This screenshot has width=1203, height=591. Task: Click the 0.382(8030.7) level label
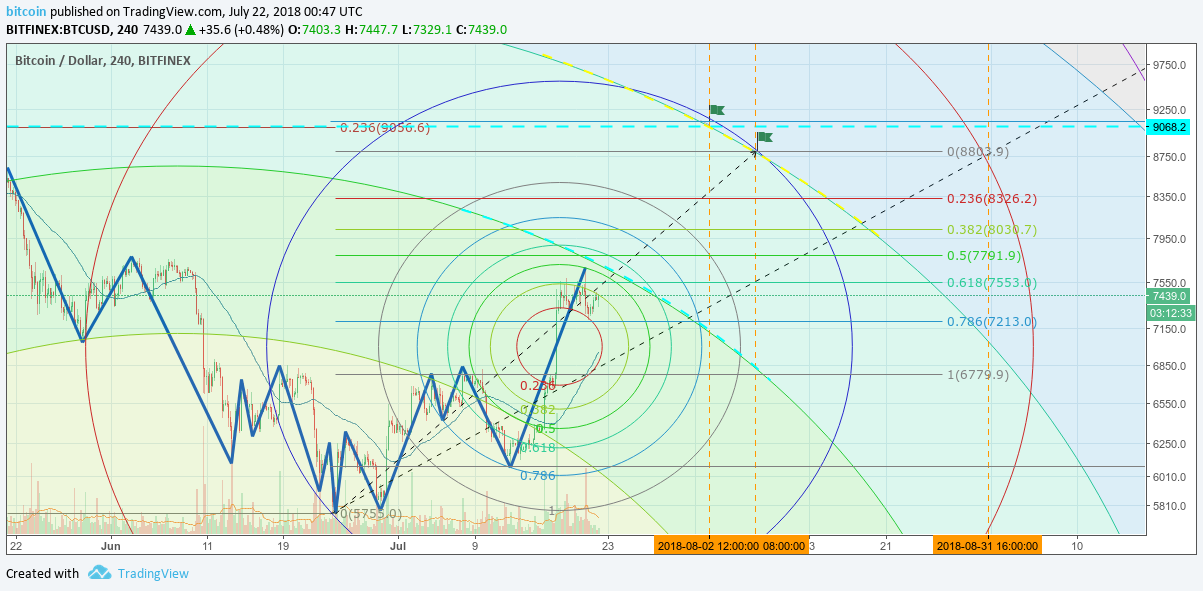click(x=991, y=230)
